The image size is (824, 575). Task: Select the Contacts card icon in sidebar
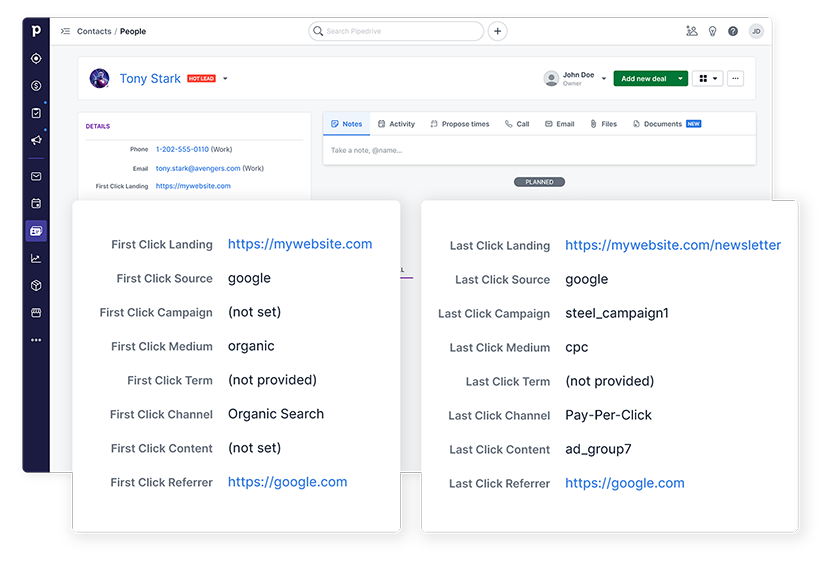click(x=36, y=231)
